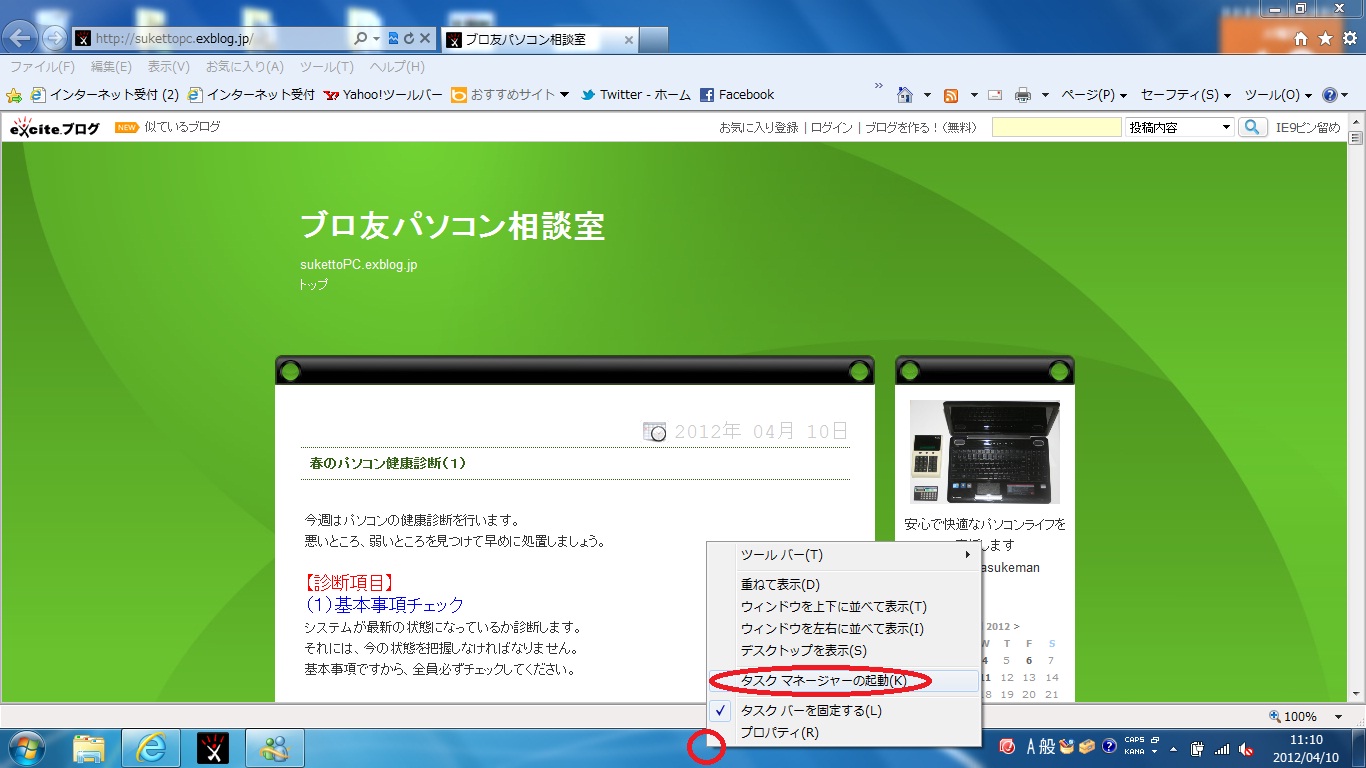The width and height of the screenshot is (1366, 768).
Task: Click the Home icon in IE header
Action: tap(1301, 38)
